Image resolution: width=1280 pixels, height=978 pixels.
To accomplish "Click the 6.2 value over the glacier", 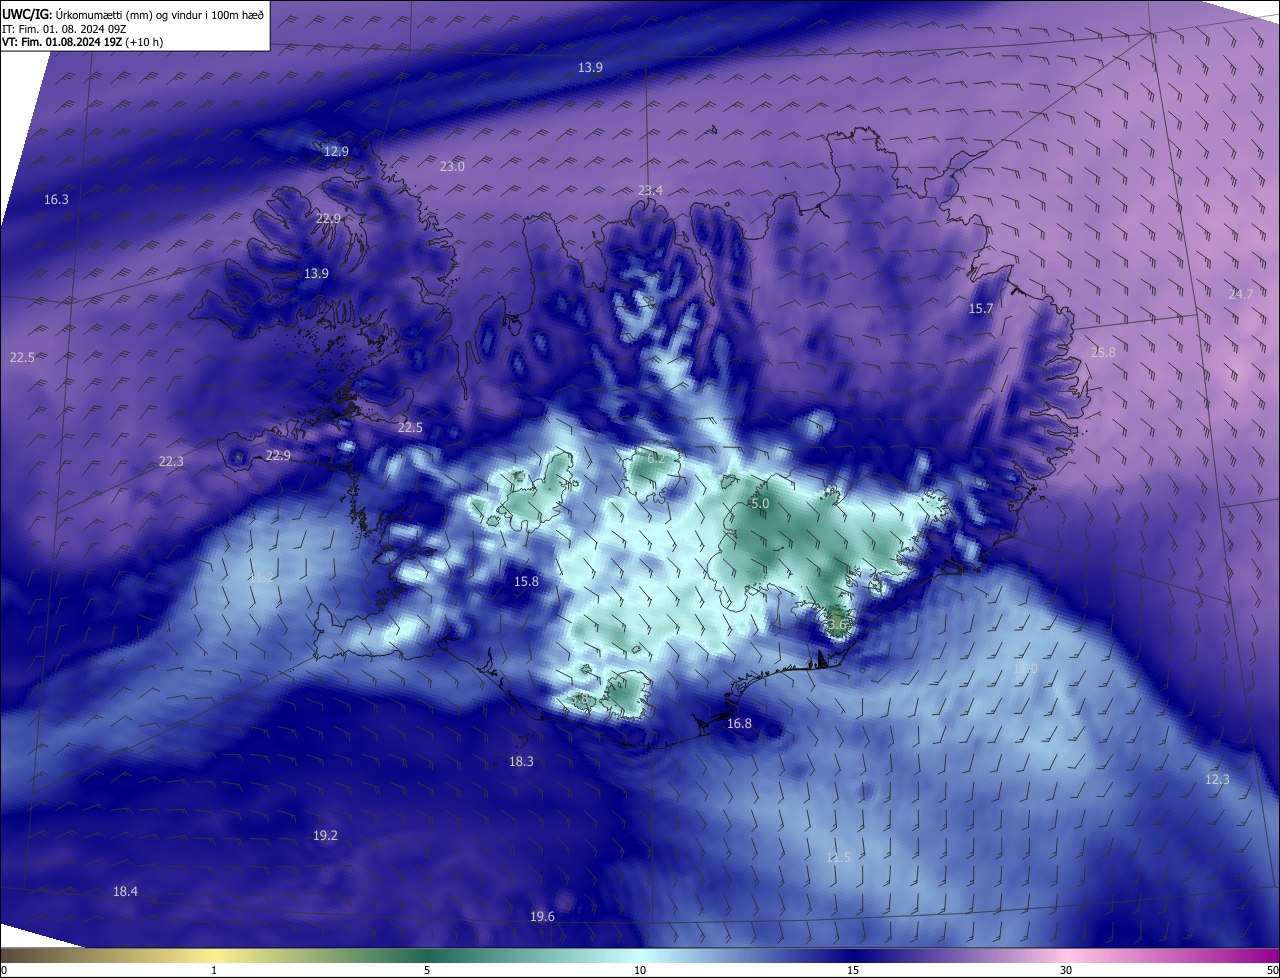I will [x=656, y=458].
